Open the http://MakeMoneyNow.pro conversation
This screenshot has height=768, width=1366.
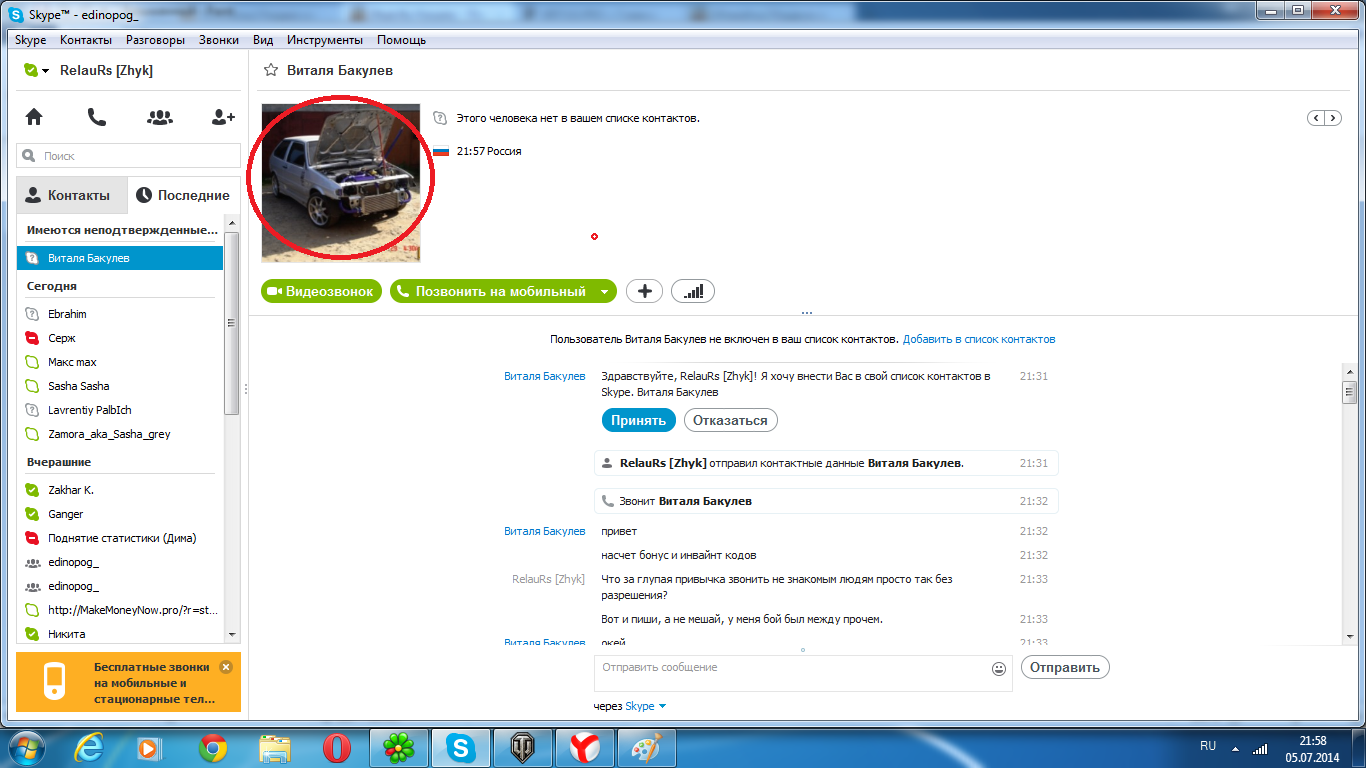point(120,610)
